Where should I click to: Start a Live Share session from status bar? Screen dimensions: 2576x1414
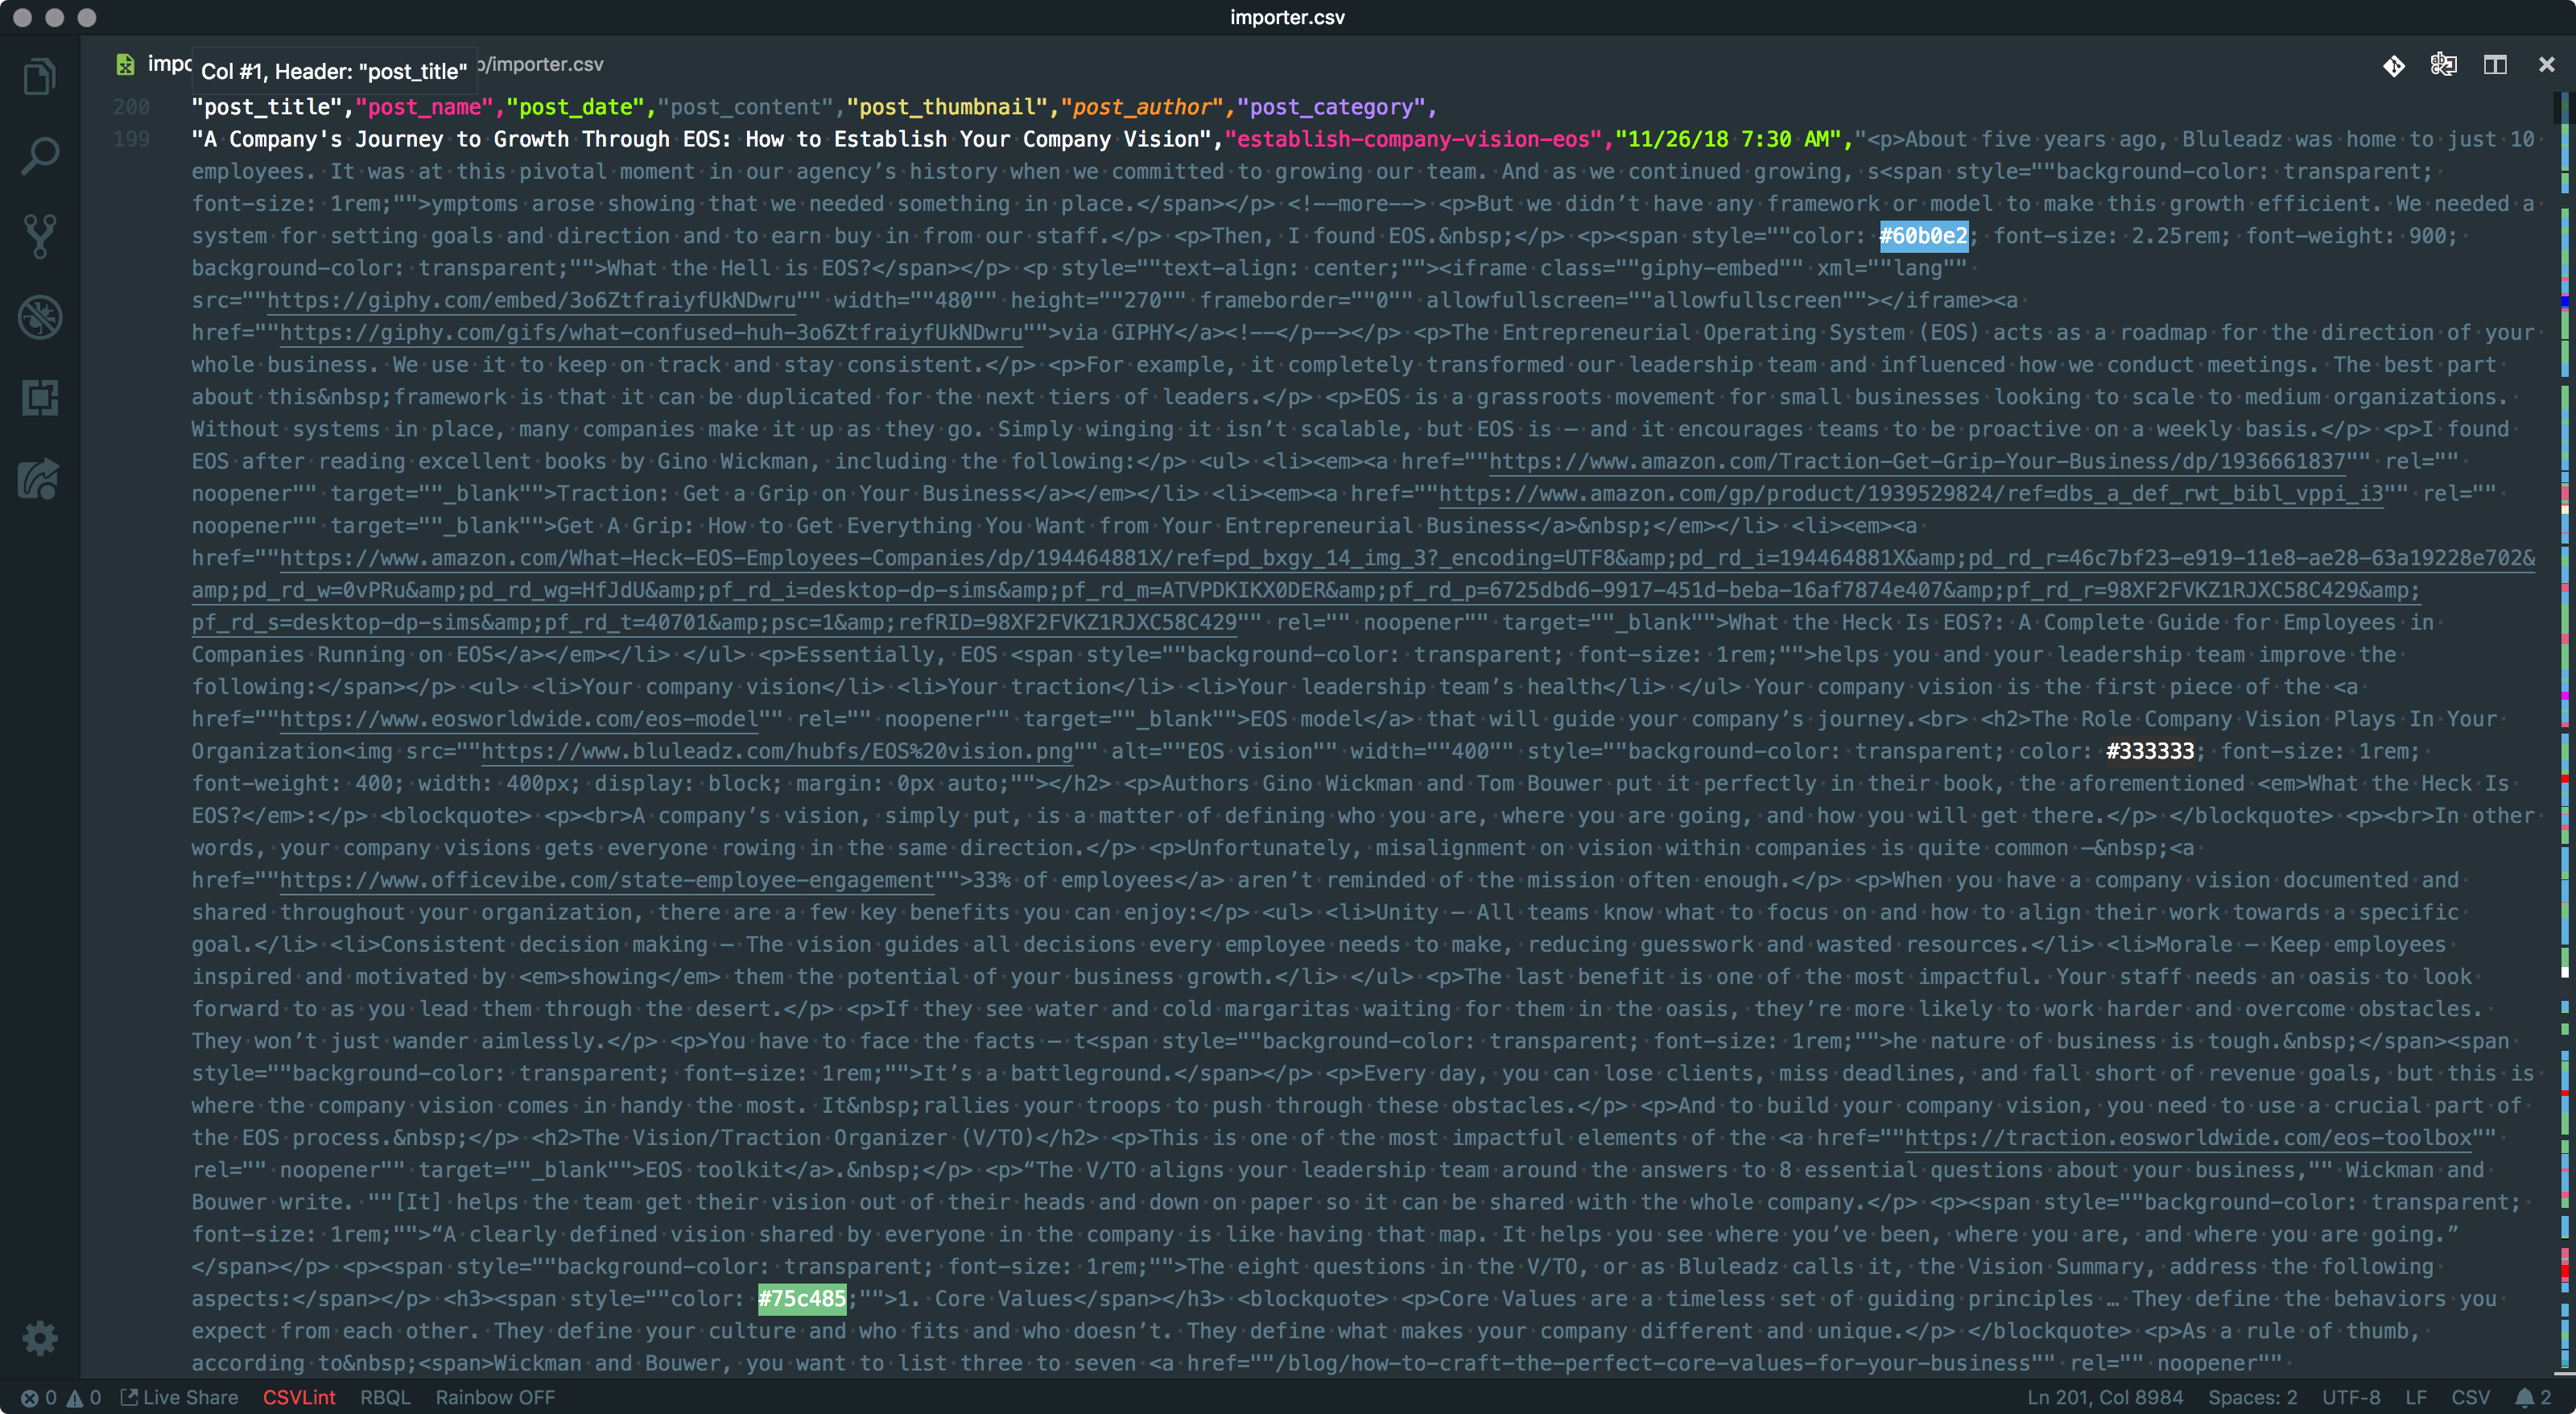pos(180,1397)
